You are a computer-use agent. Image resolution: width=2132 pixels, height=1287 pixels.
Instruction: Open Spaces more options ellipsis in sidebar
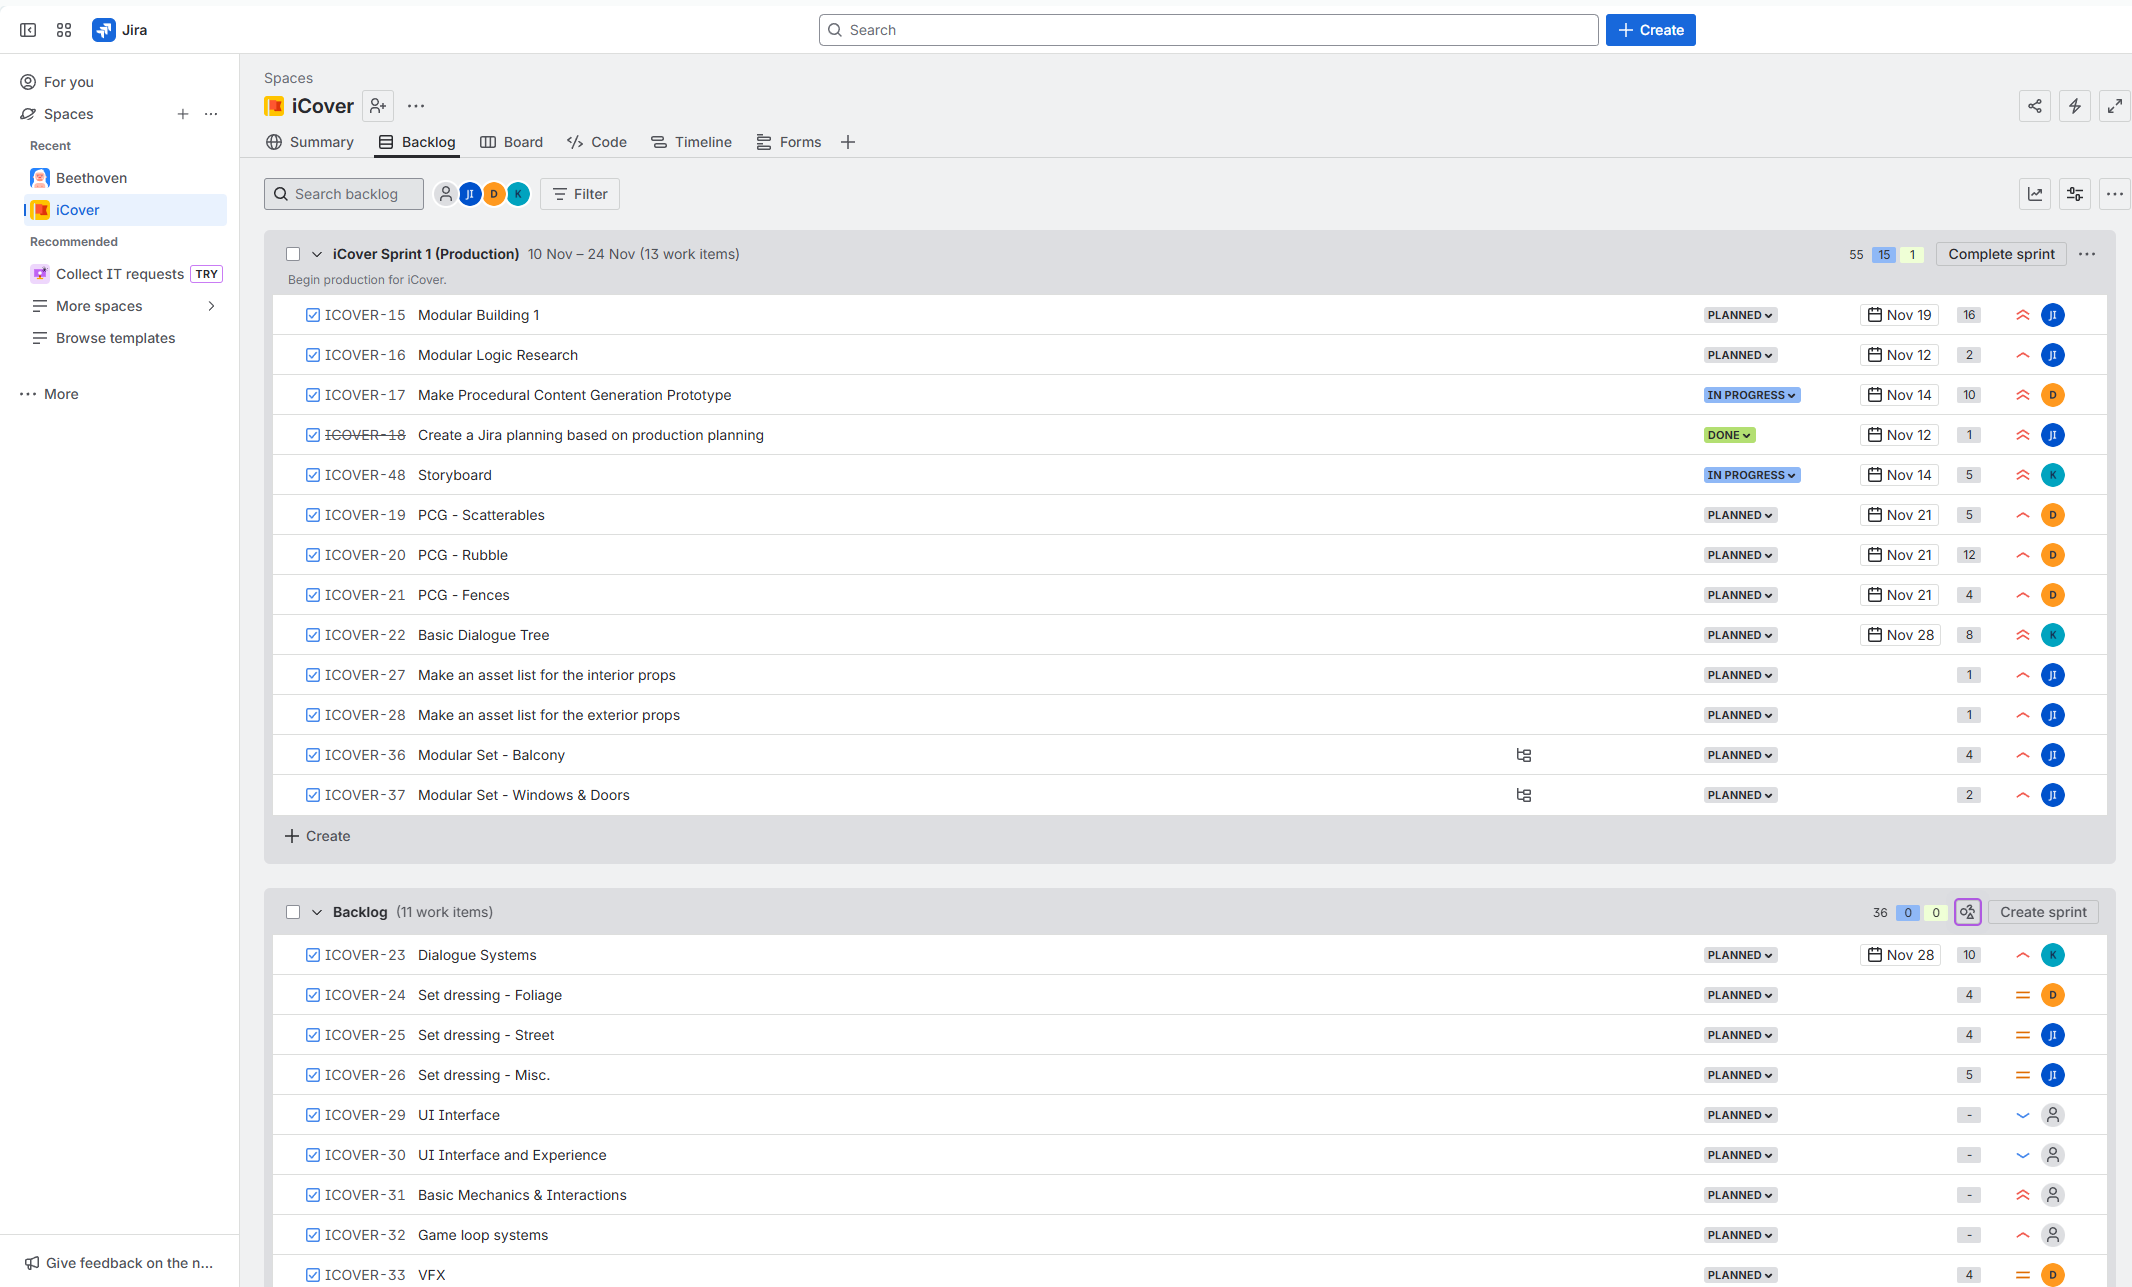211,114
